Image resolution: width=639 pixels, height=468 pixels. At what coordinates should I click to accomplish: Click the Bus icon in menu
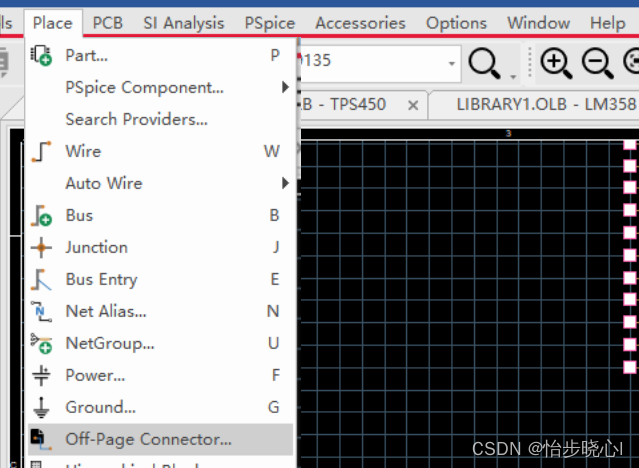click(x=41, y=216)
